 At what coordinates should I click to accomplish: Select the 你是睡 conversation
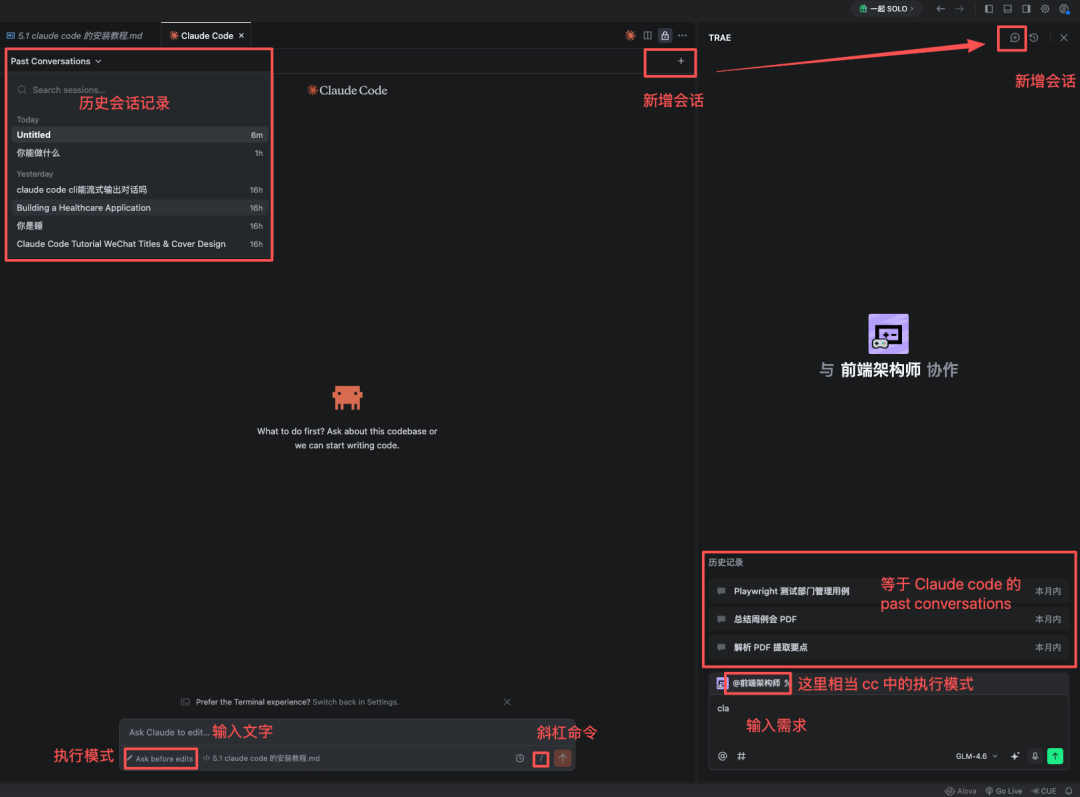pyautogui.click(x=139, y=226)
